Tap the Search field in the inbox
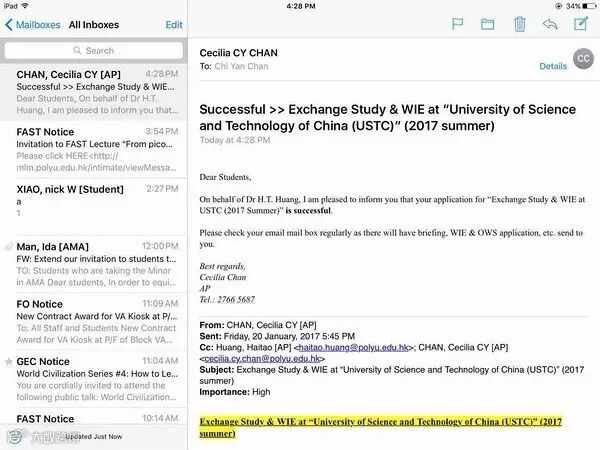The width and height of the screenshot is (600, 450). pos(94,51)
